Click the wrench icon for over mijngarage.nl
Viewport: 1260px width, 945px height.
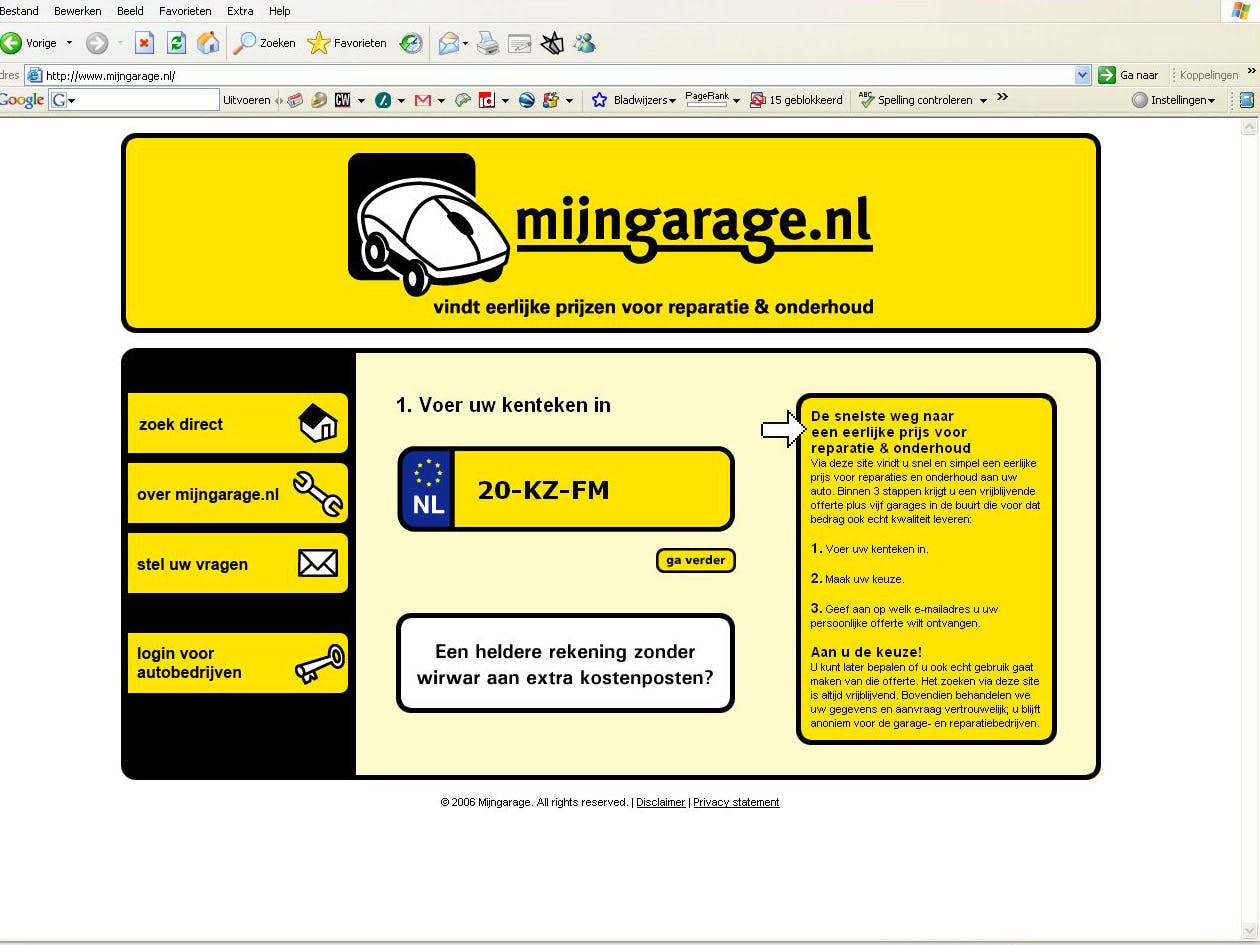click(318, 493)
